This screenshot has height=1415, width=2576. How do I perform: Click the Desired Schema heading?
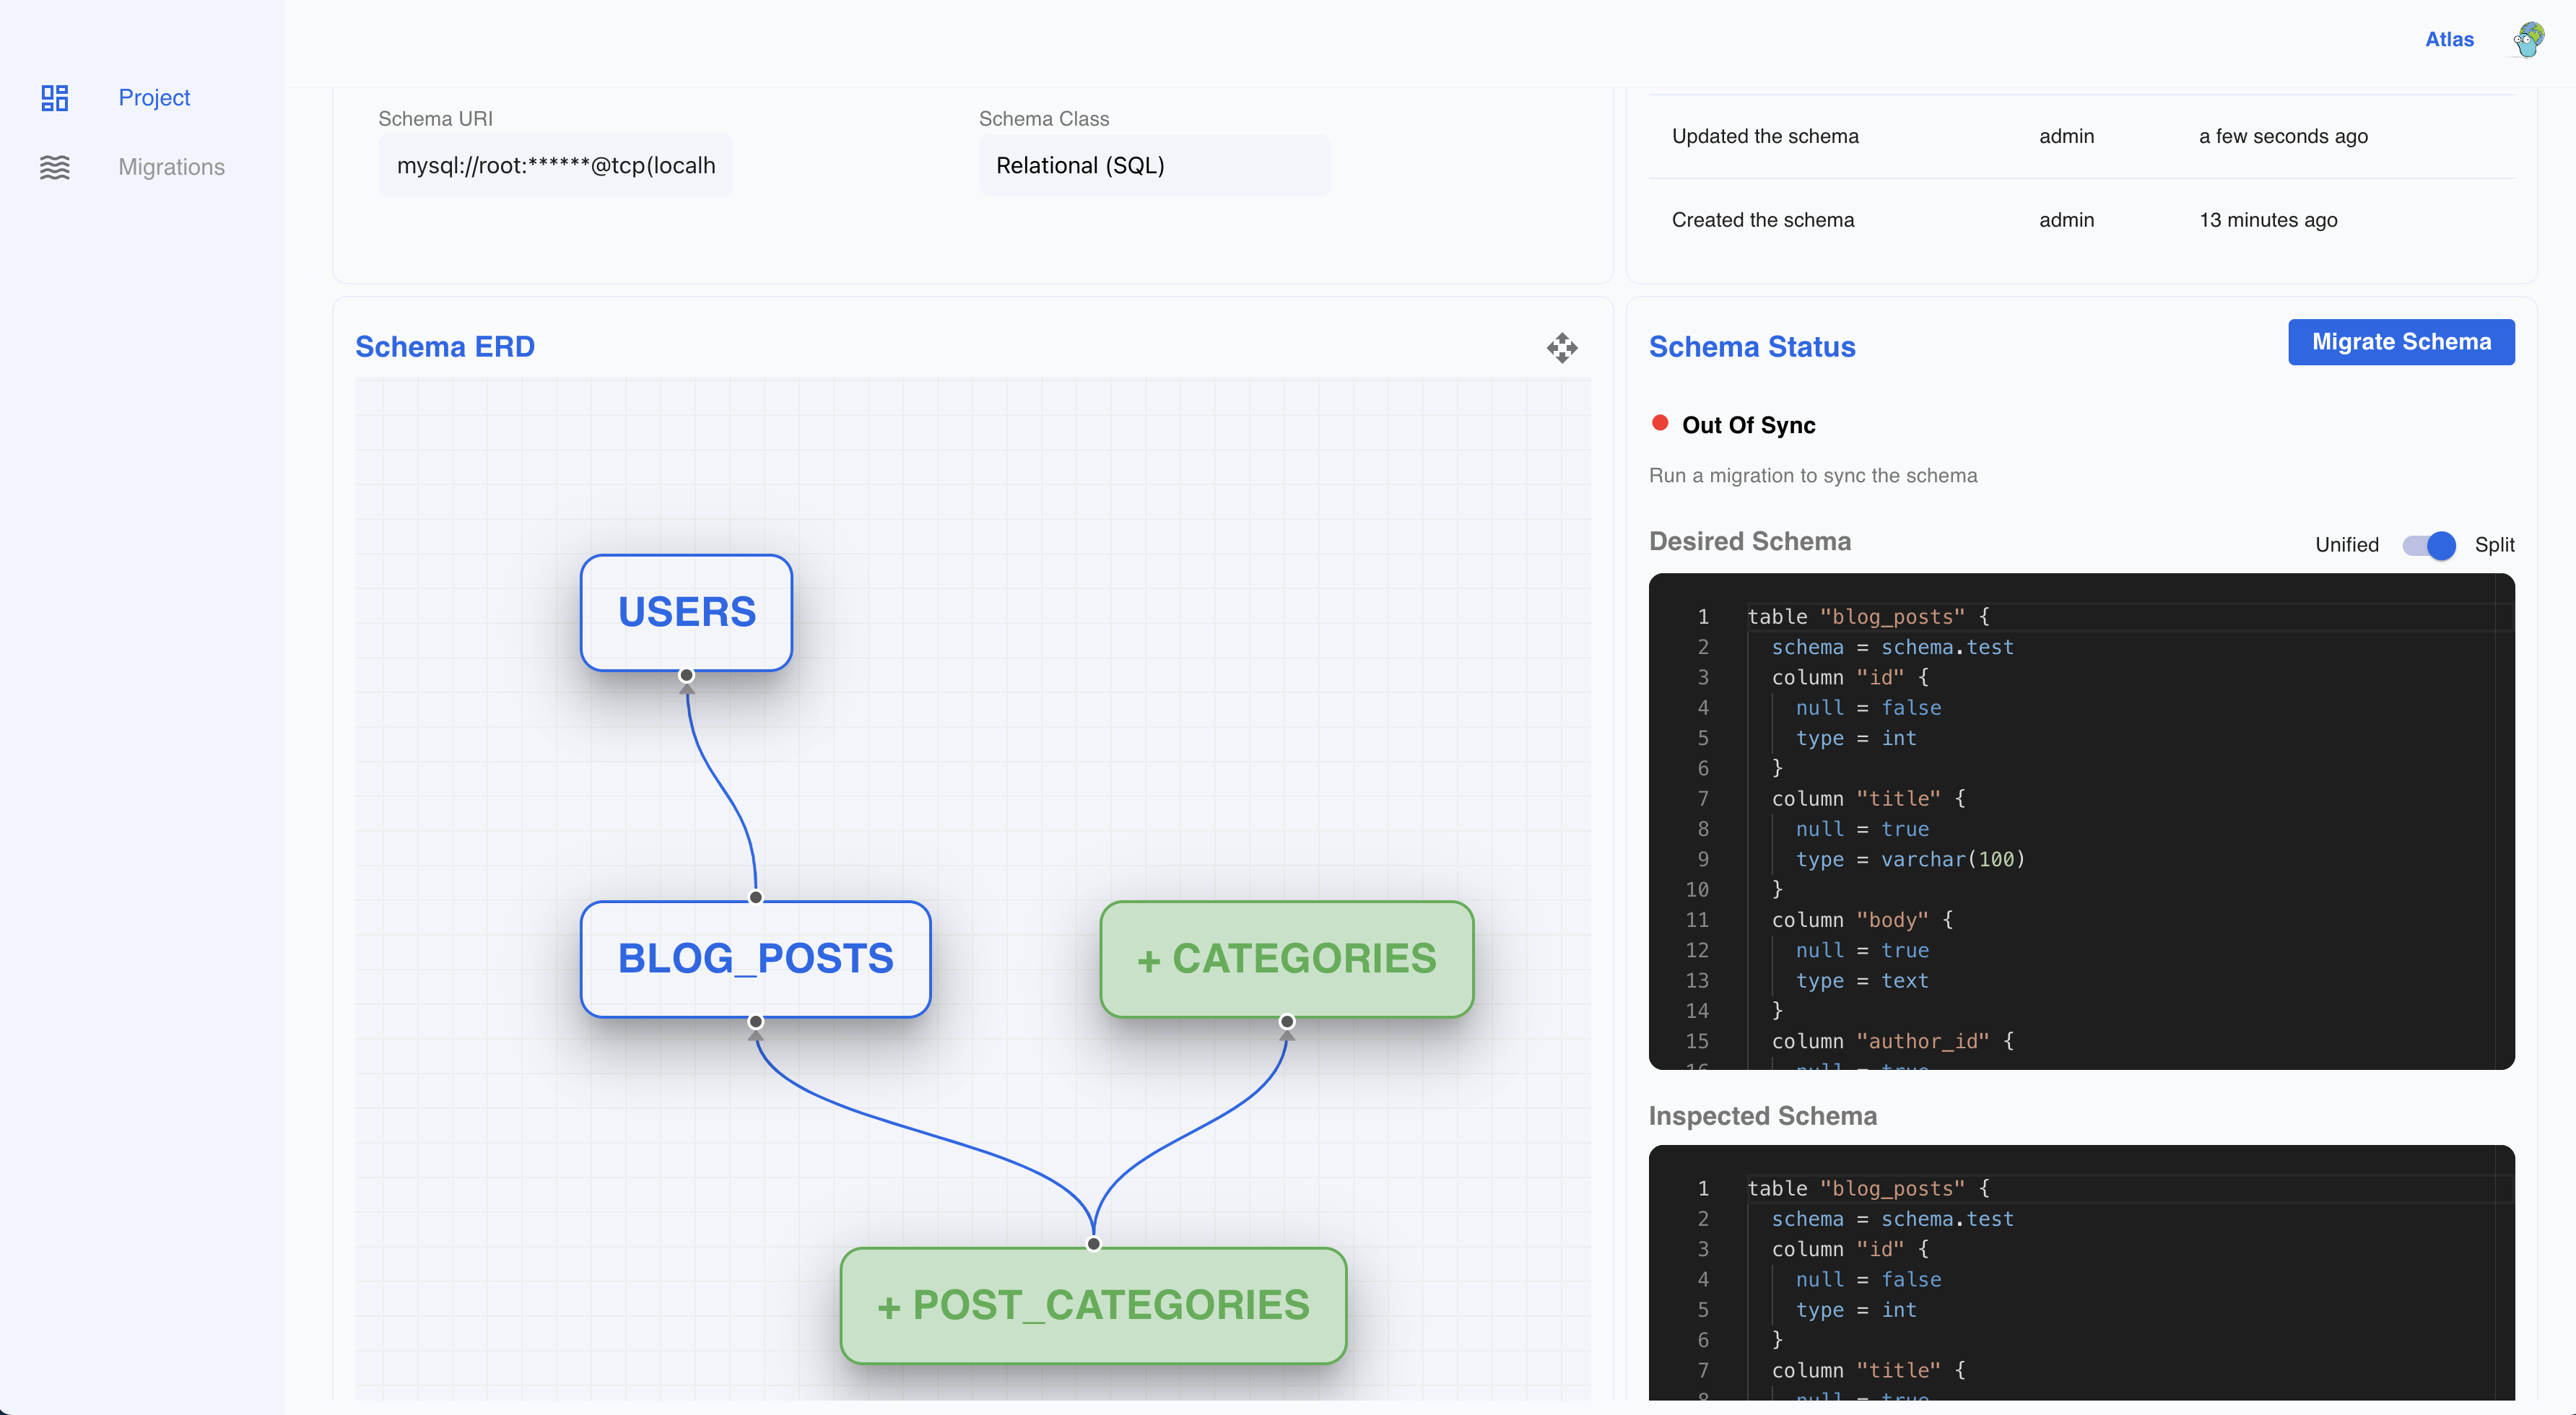1750,541
